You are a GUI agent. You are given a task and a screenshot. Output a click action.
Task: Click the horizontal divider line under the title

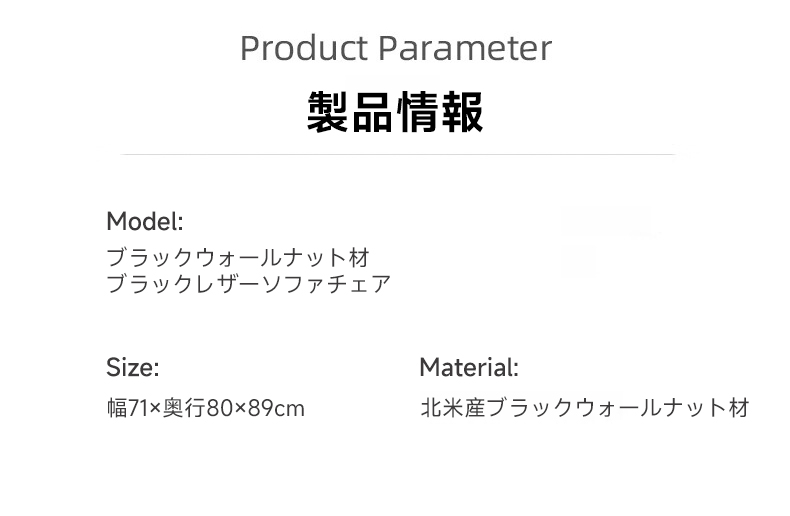point(398,155)
